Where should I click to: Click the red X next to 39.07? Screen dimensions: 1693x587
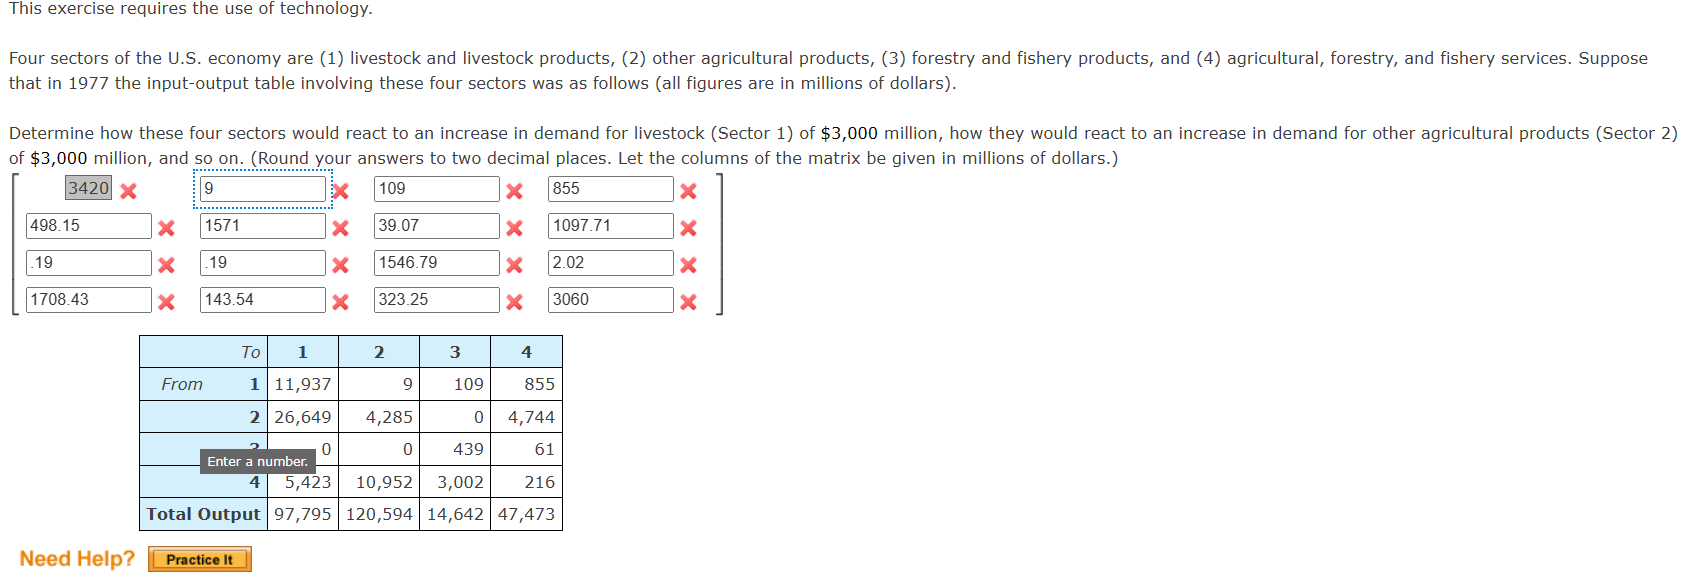513,227
